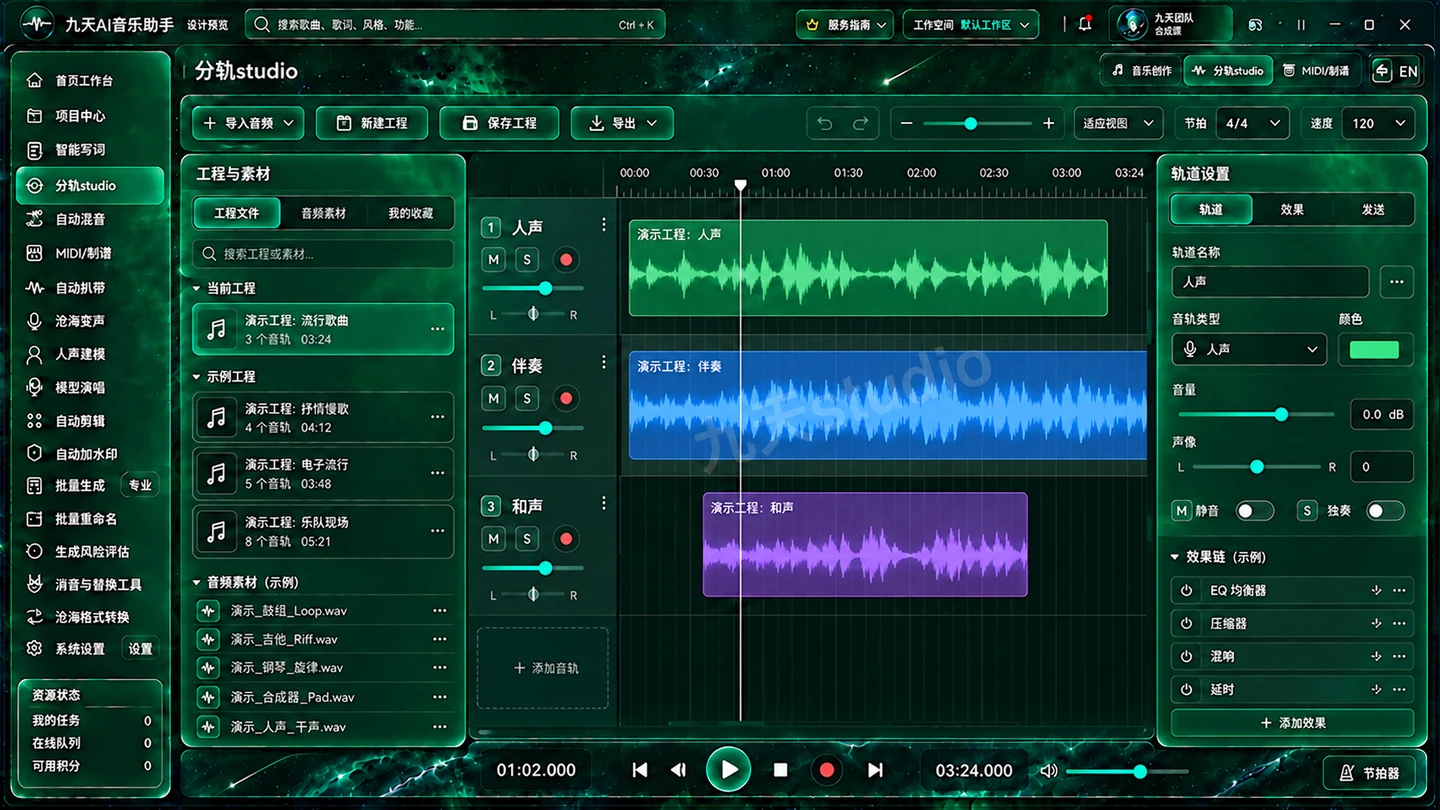Click the 音量 slider in track settings
Image resolution: width=1440 pixels, height=810 pixels.
(1256, 414)
